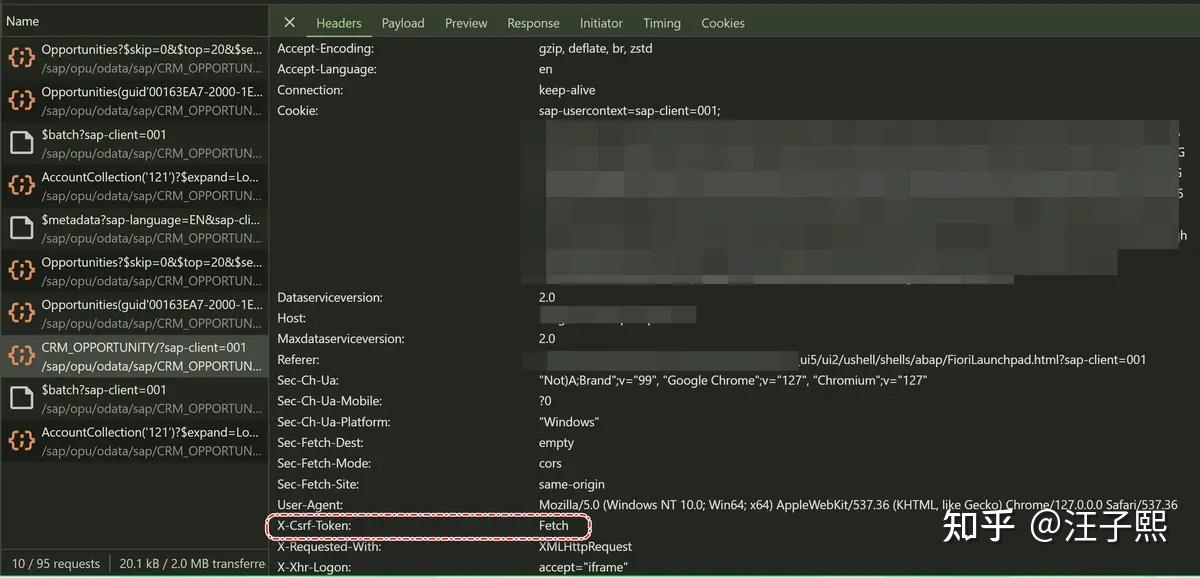1200x578 pixels.
Task: Click the Host header name
Action: [x=292, y=318]
